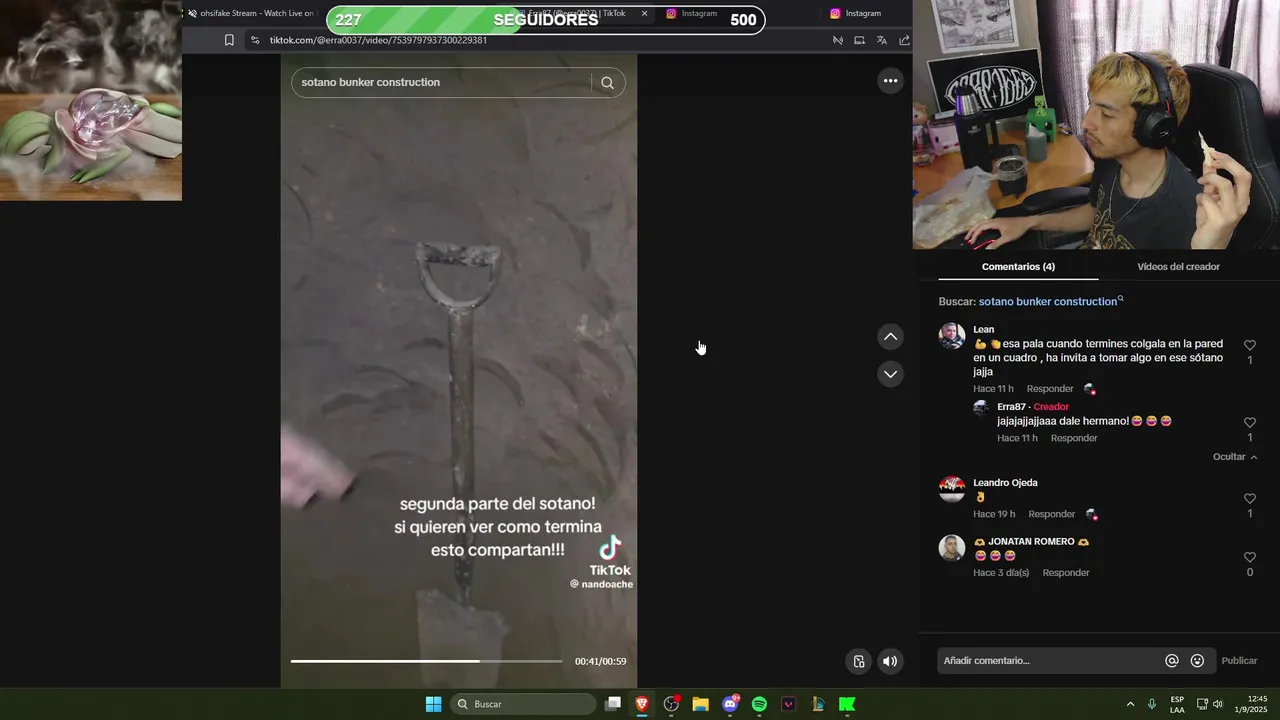Open the three-dot more options menu
The width and height of the screenshot is (1280, 720).
coord(890,81)
